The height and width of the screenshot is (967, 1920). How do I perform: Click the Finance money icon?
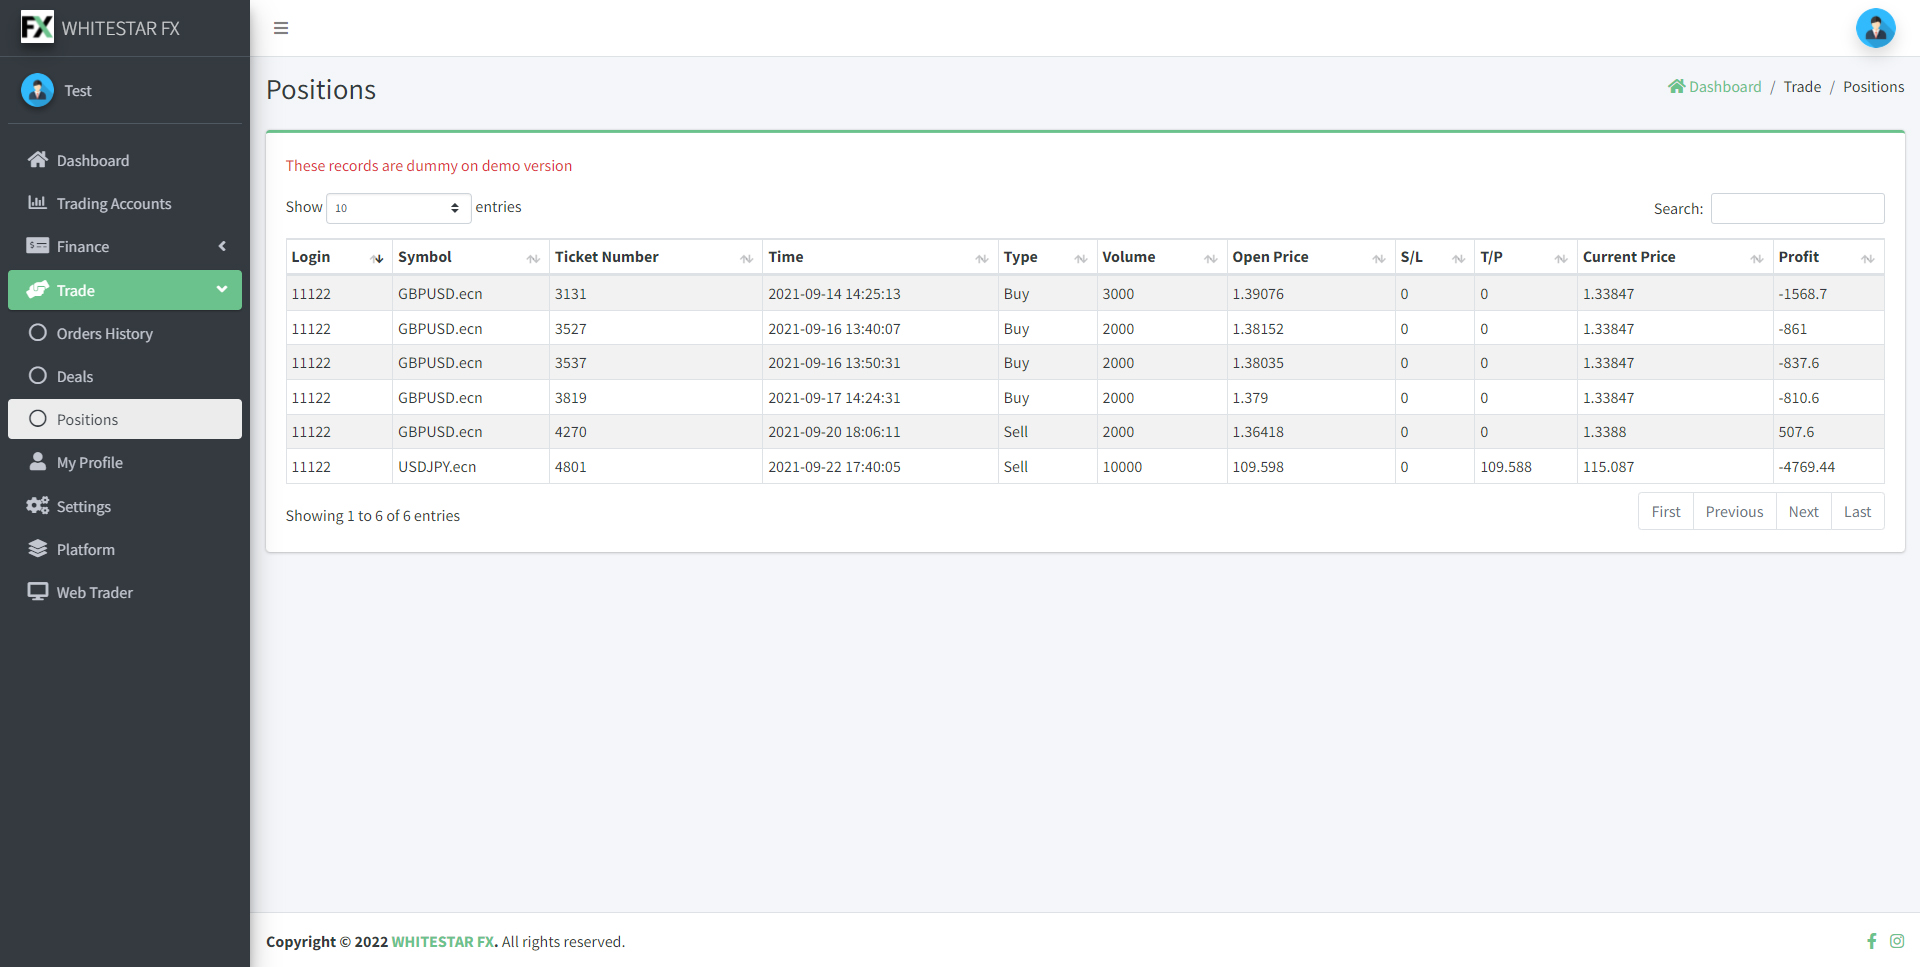pyautogui.click(x=38, y=246)
